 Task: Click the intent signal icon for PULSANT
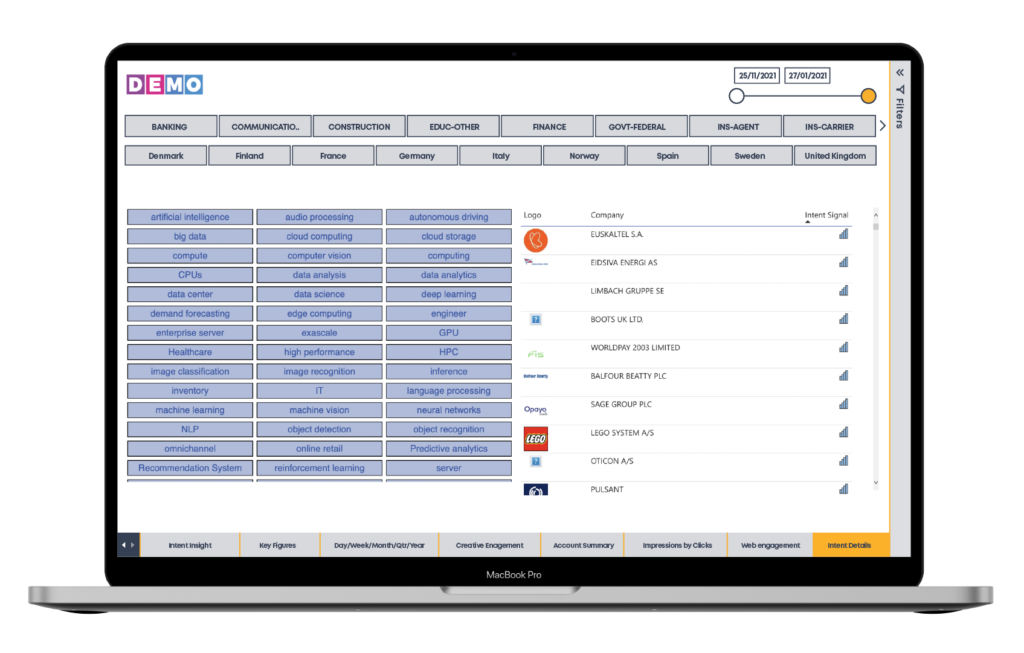(843, 489)
